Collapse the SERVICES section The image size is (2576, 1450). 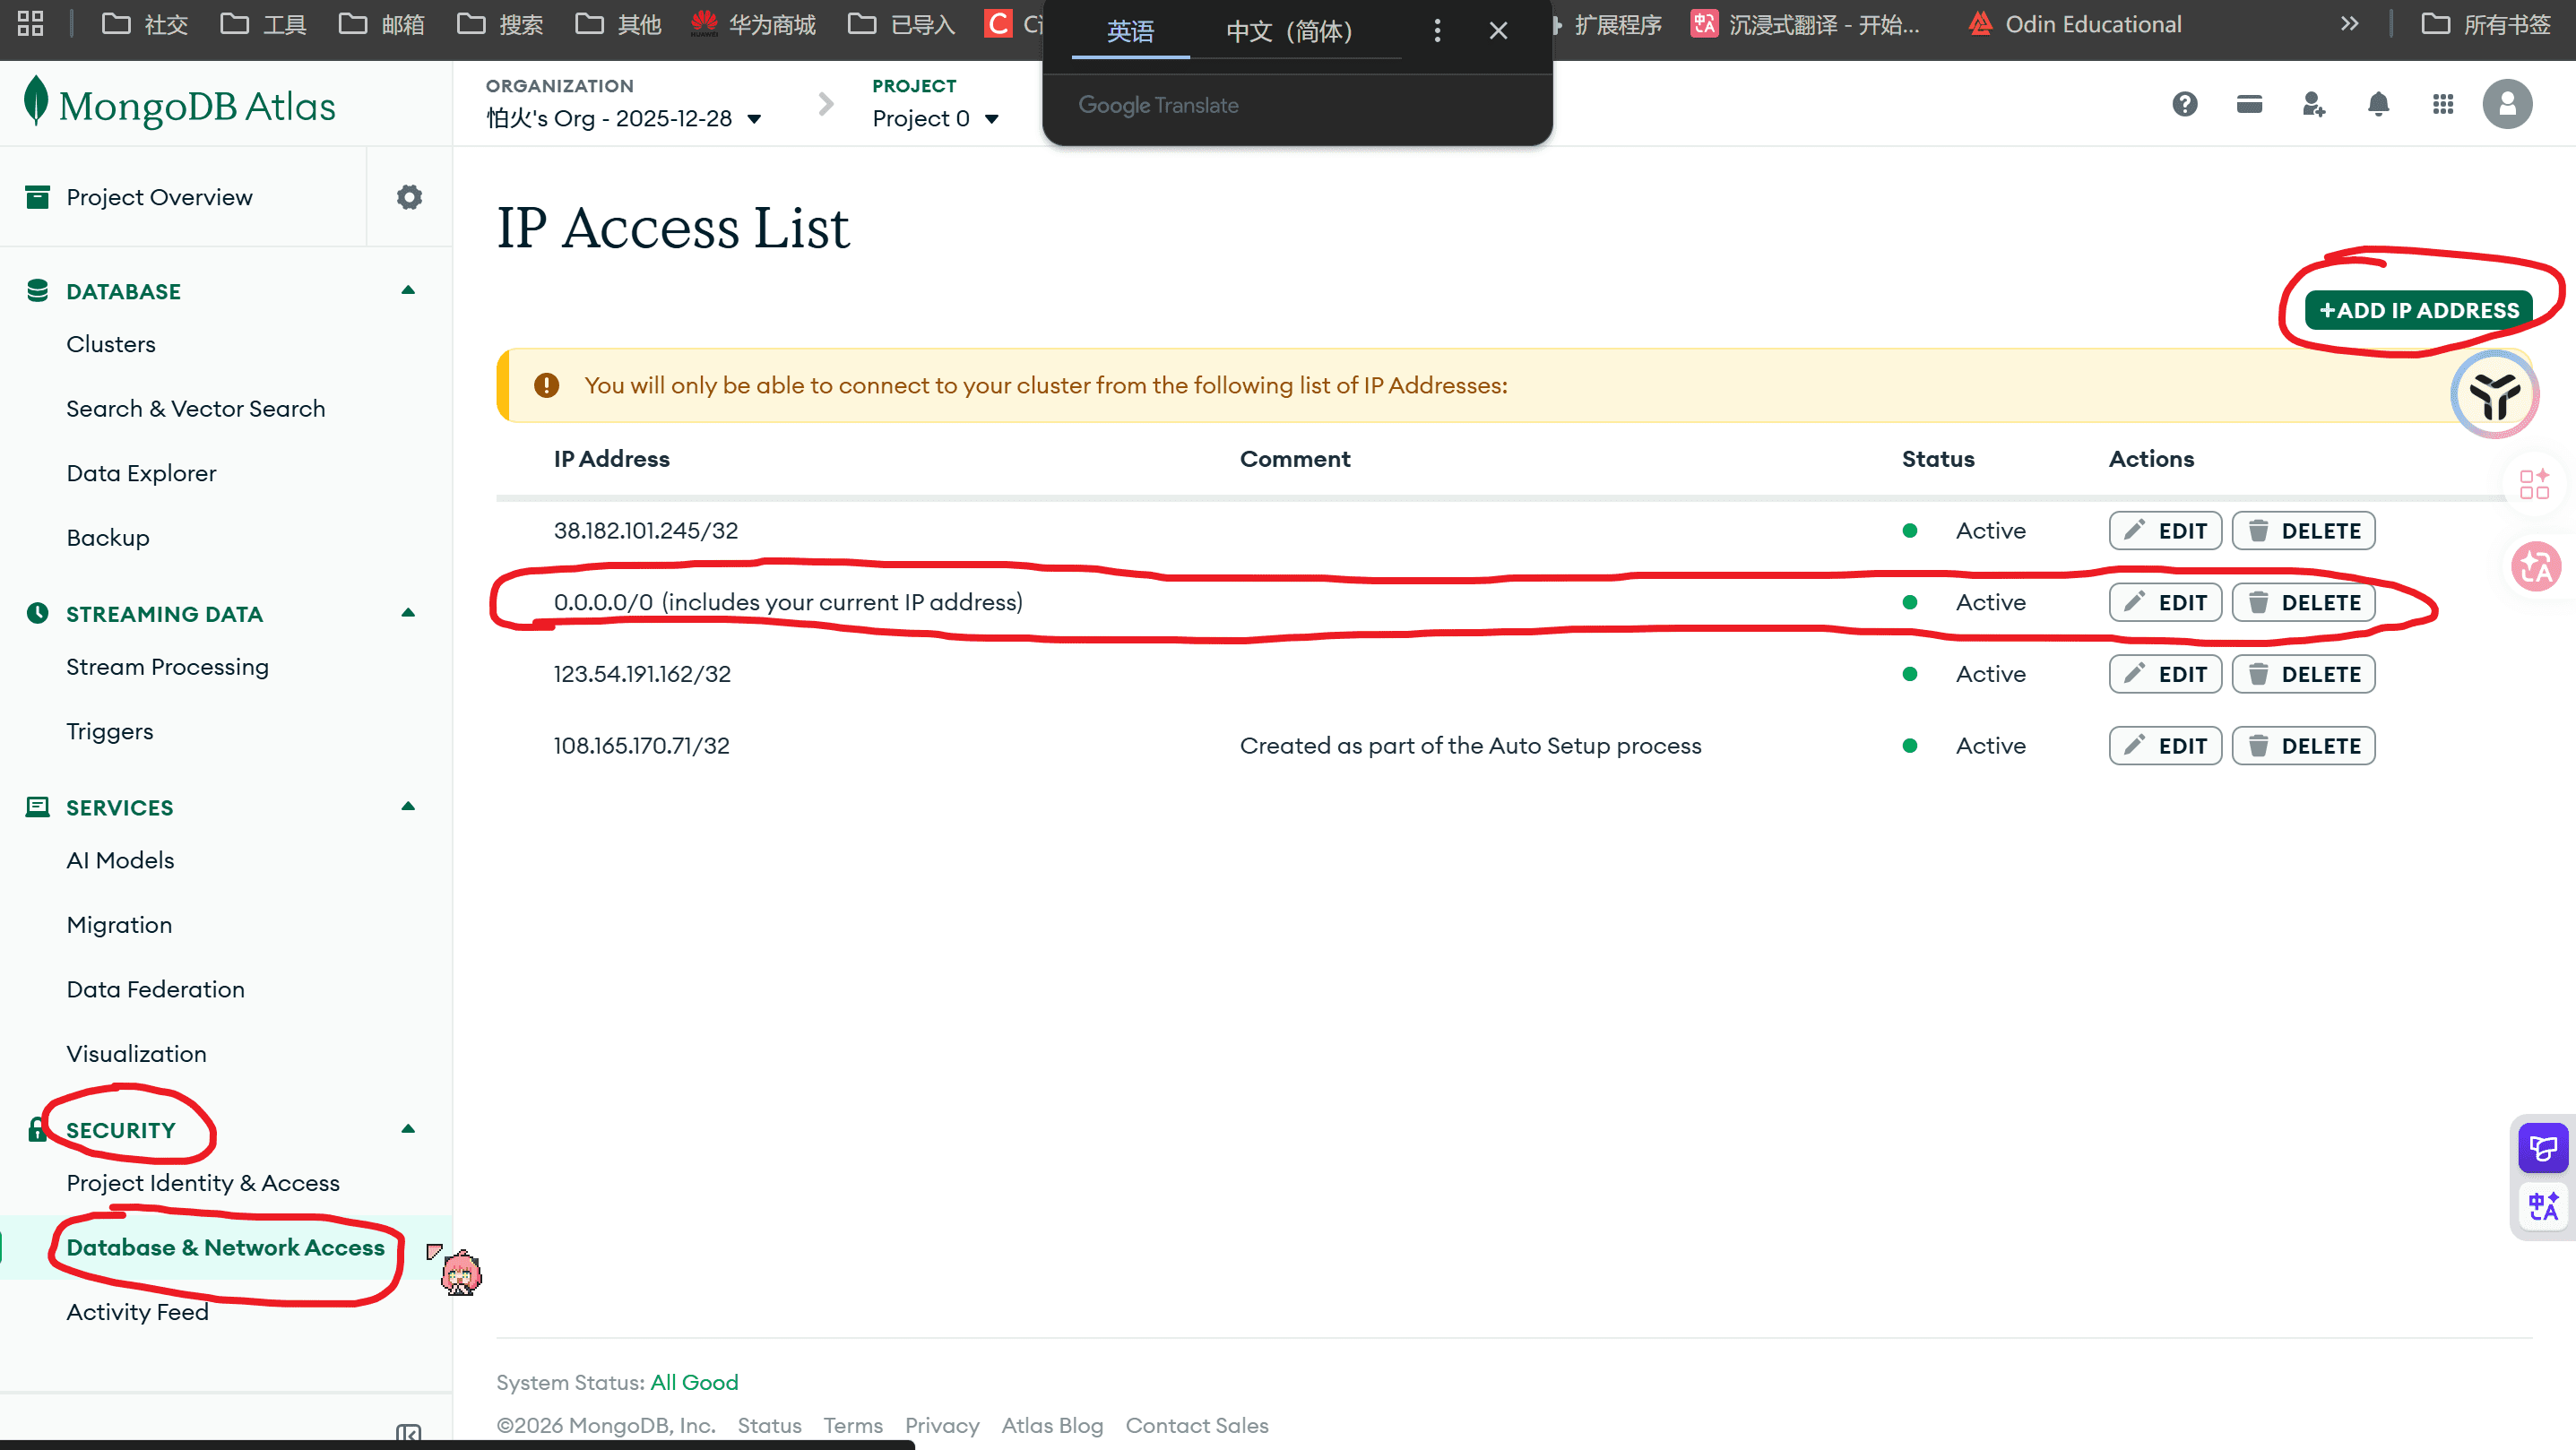(x=408, y=807)
